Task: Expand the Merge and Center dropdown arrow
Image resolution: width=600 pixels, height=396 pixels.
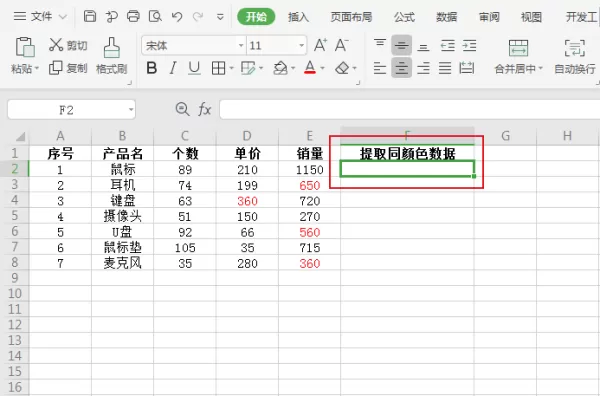Action: (x=541, y=69)
